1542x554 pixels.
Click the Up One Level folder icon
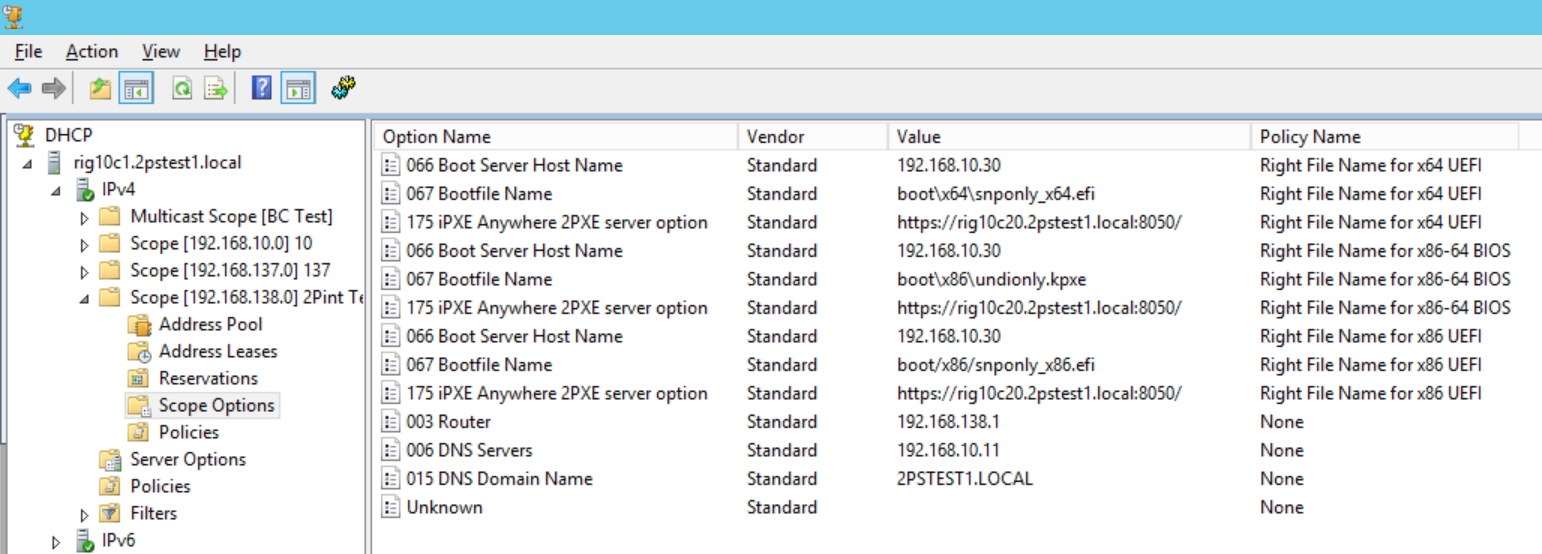pos(100,89)
